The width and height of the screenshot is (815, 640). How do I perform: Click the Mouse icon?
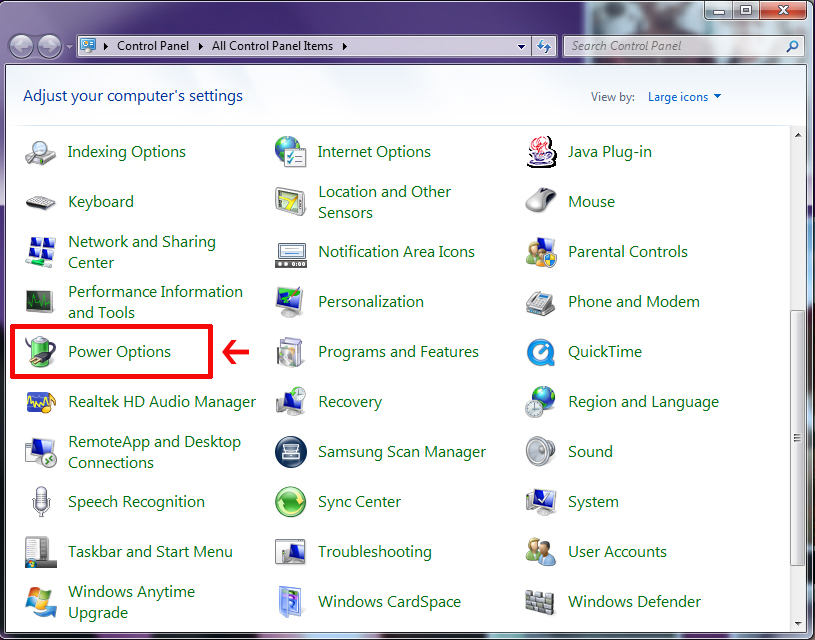(x=541, y=201)
